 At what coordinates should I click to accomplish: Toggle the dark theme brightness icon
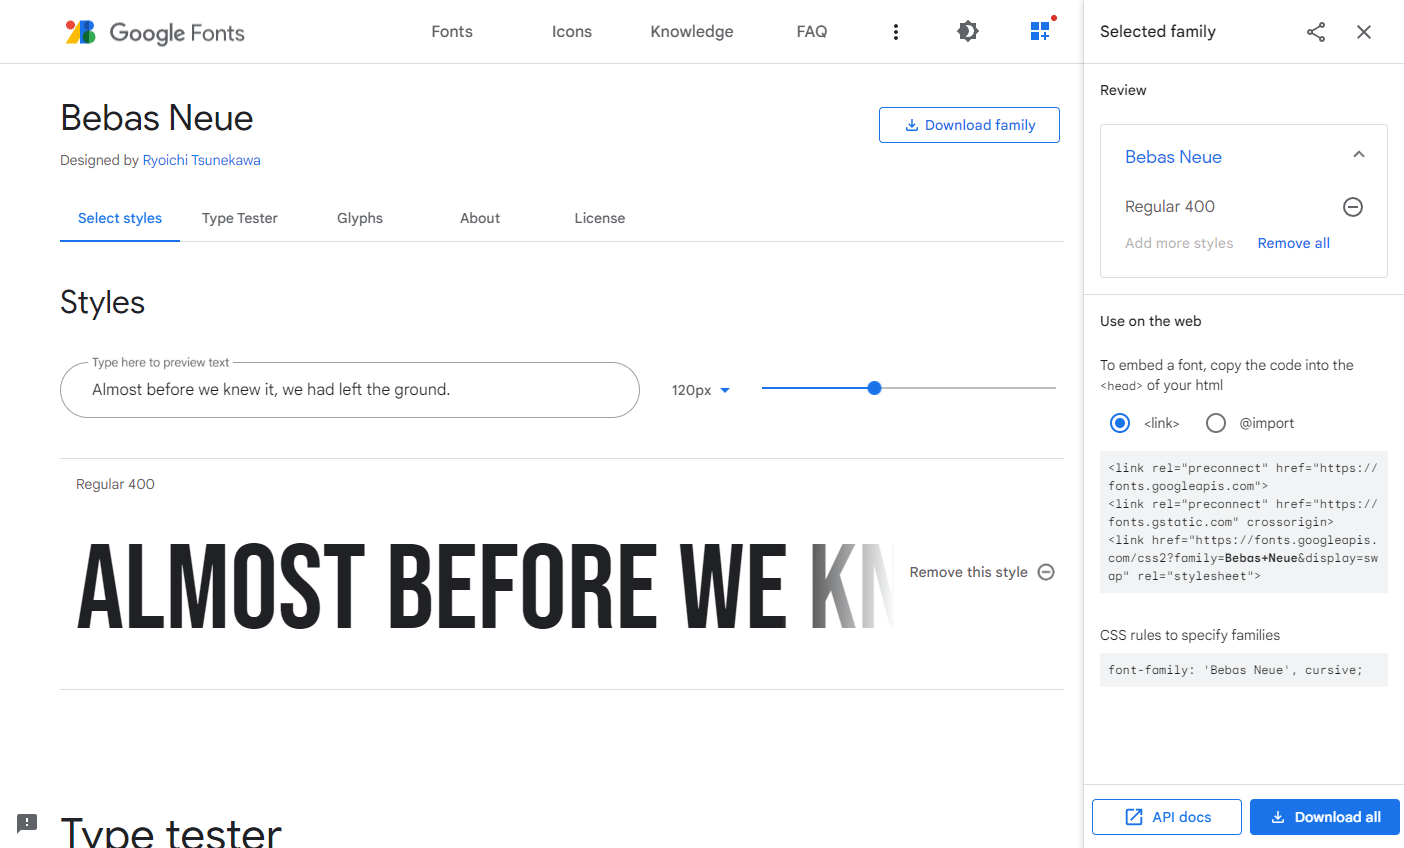tap(968, 31)
